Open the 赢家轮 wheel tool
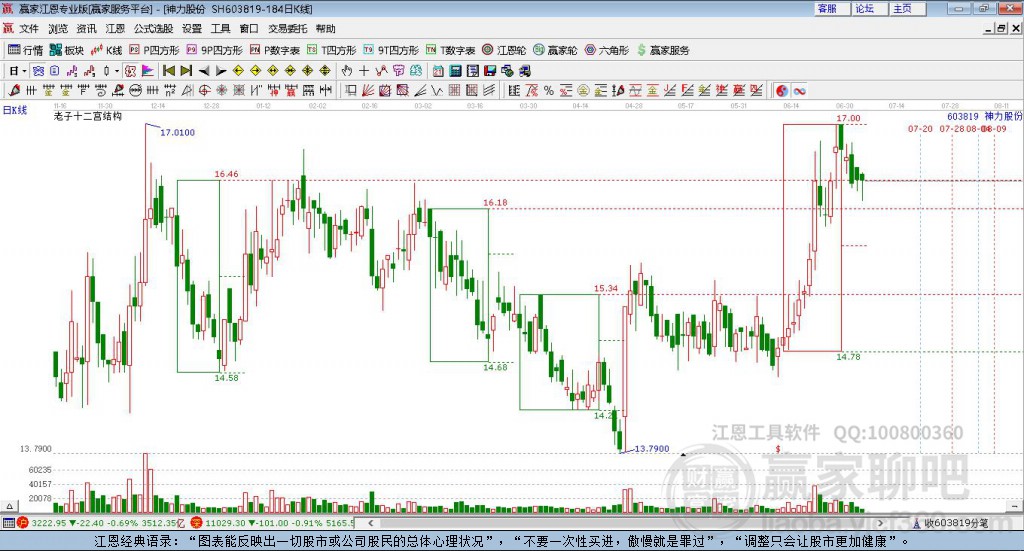 [555, 50]
